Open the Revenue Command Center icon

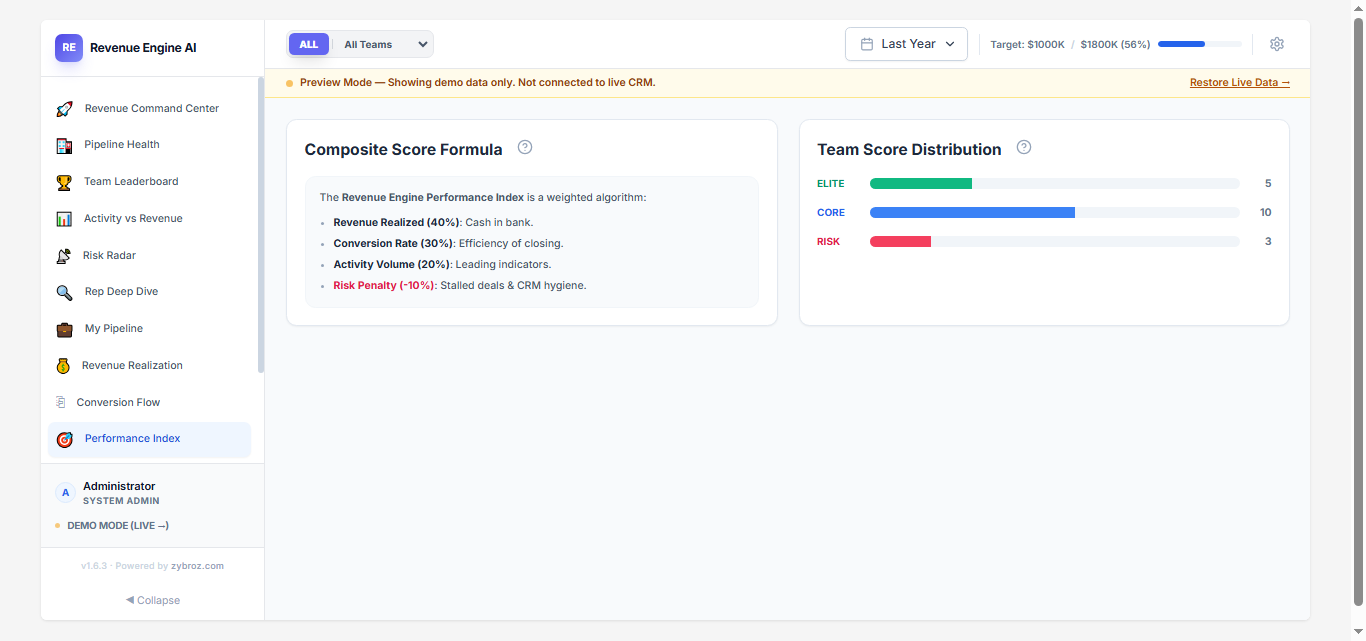pyautogui.click(x=64, y=108)
